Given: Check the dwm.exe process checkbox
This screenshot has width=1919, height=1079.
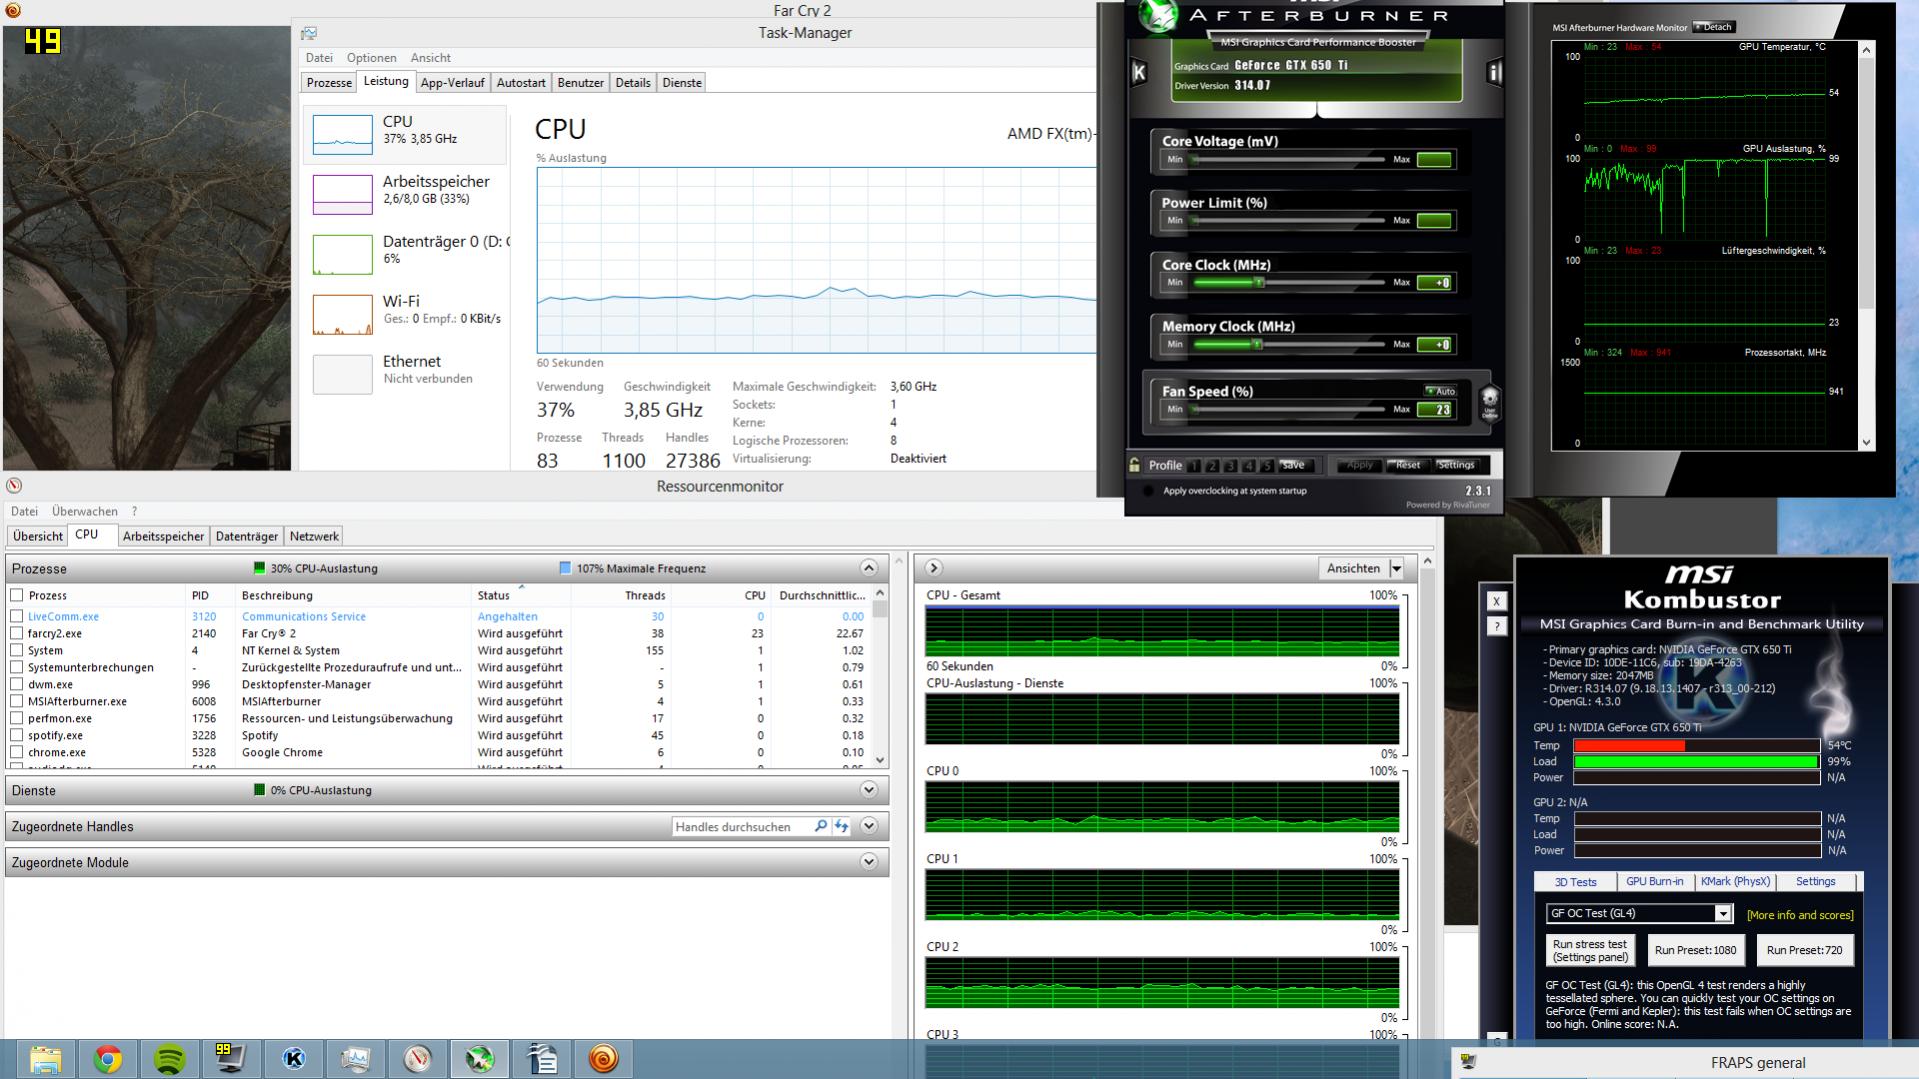Looking at the screenshot, I should [x=16, y=684].
